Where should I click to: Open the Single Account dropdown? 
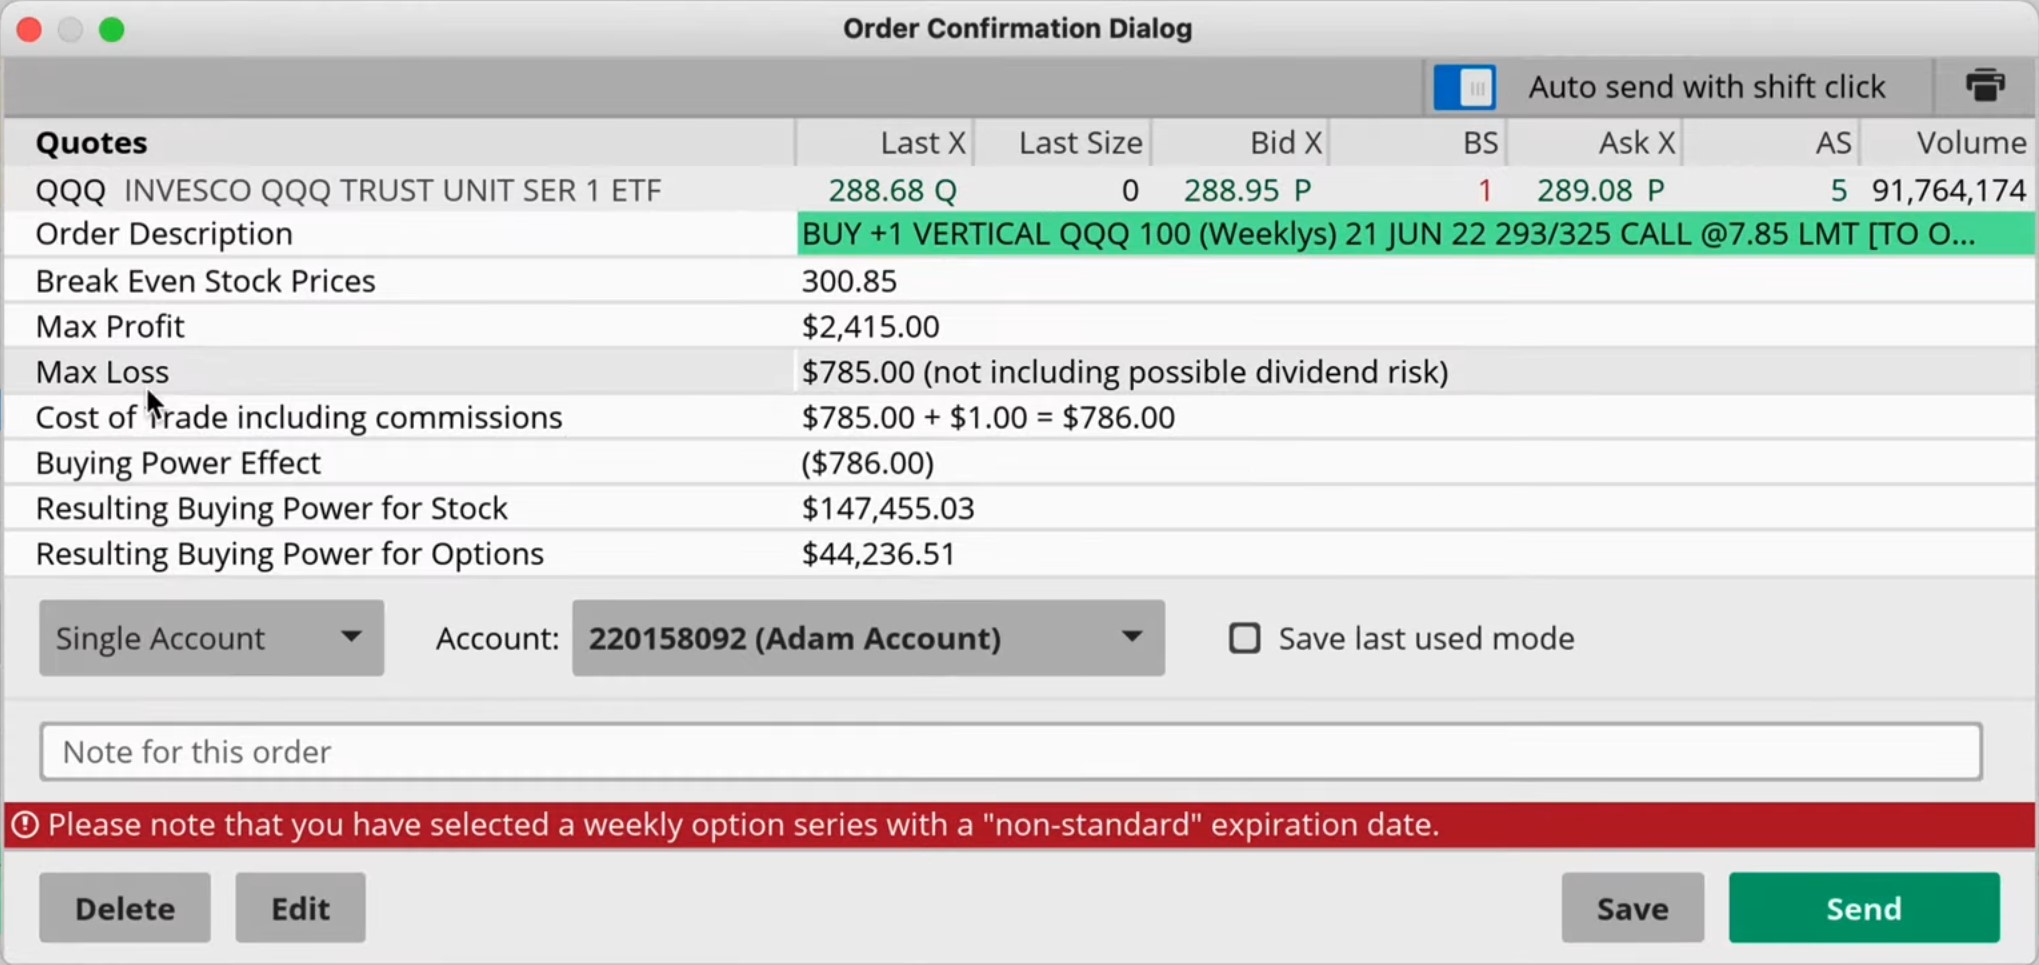(x=211, y=638)
